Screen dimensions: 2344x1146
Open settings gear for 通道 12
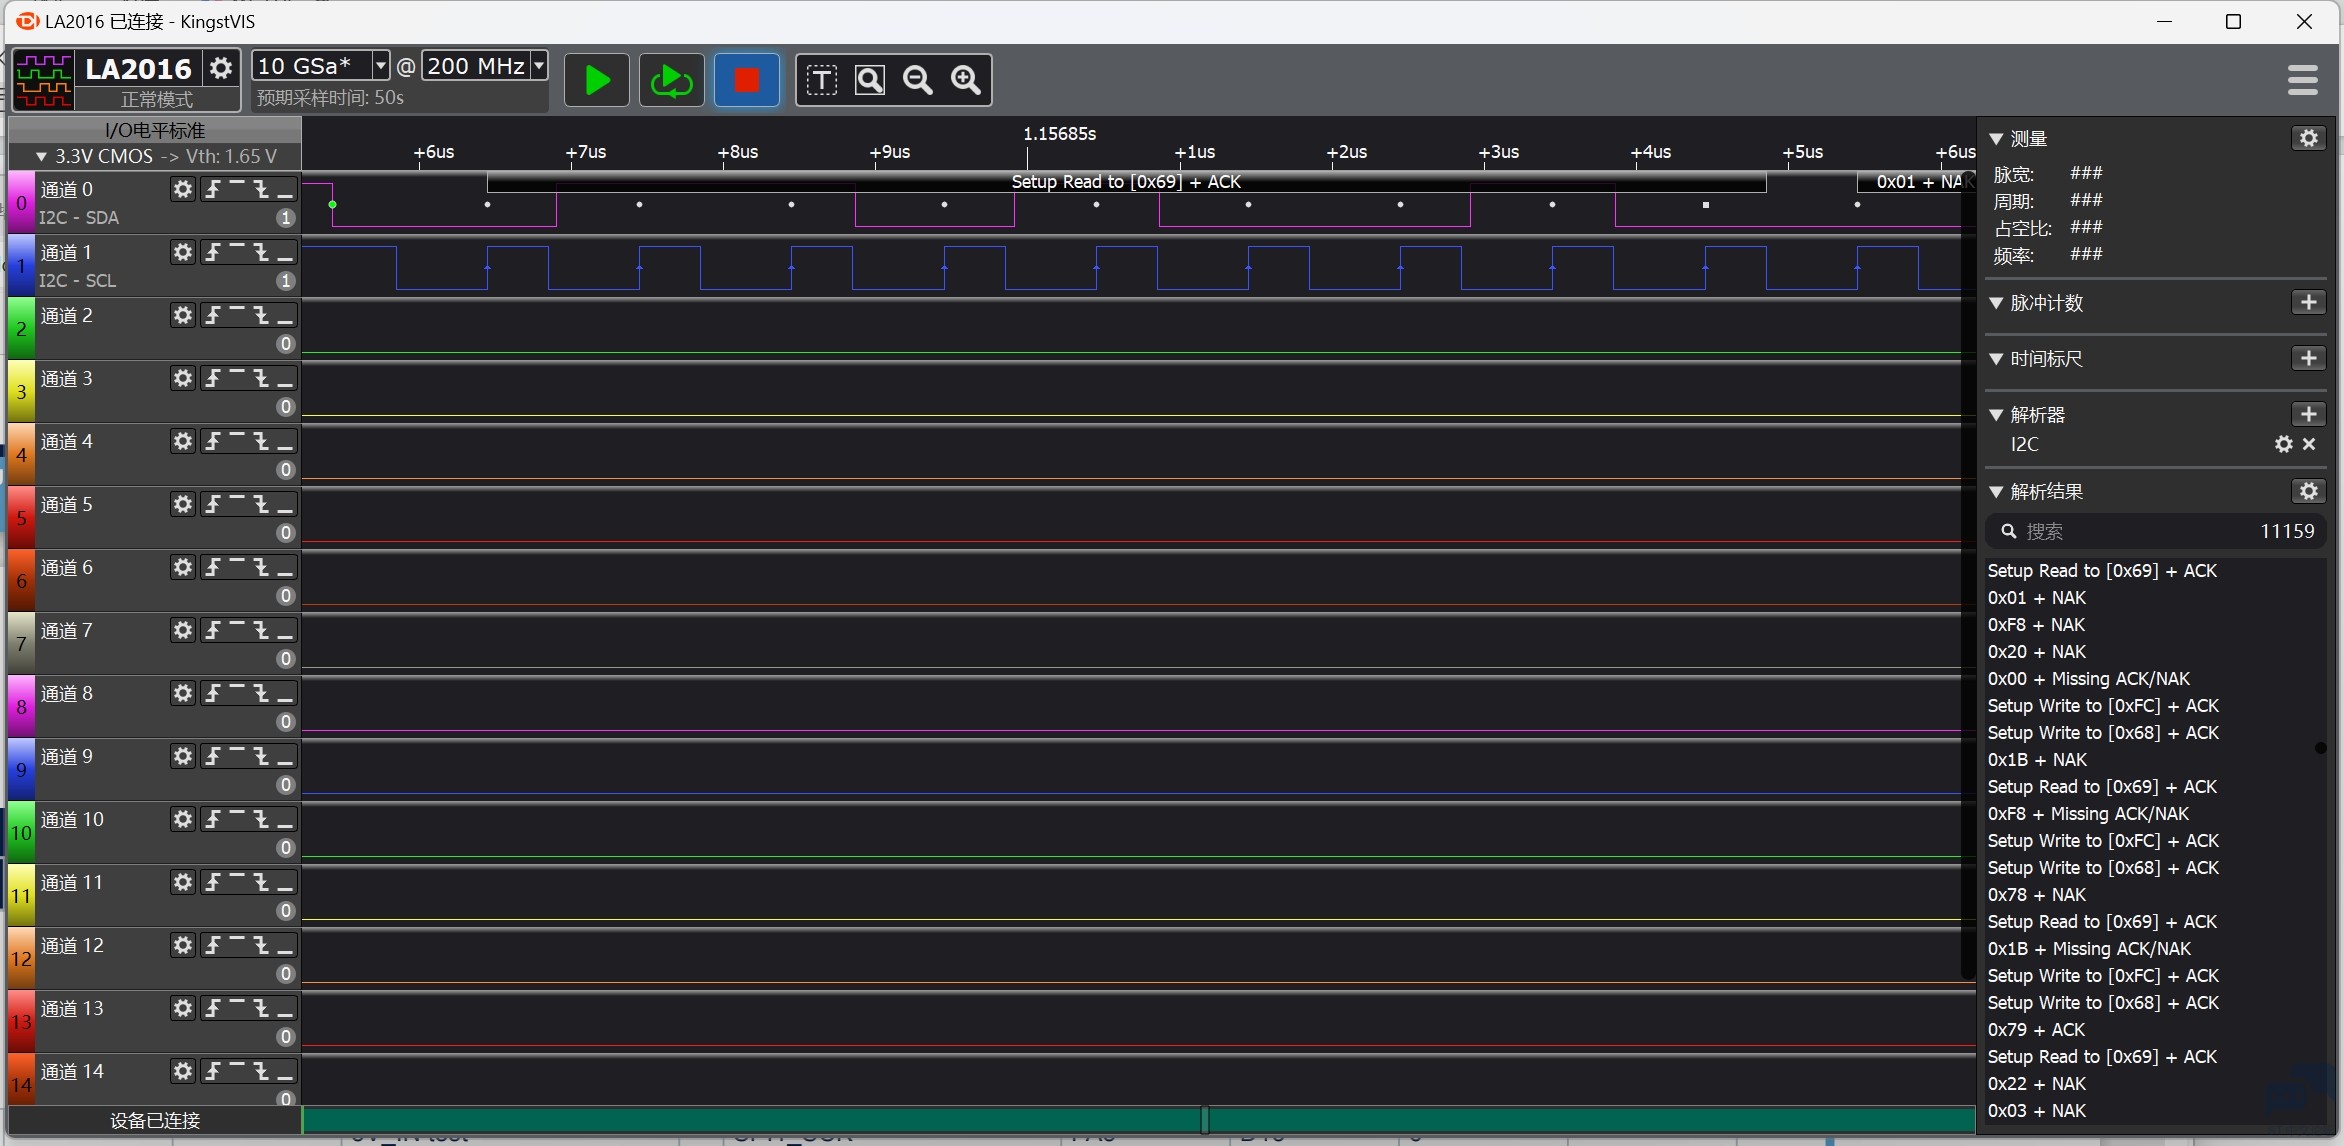[x=182, y=945]
